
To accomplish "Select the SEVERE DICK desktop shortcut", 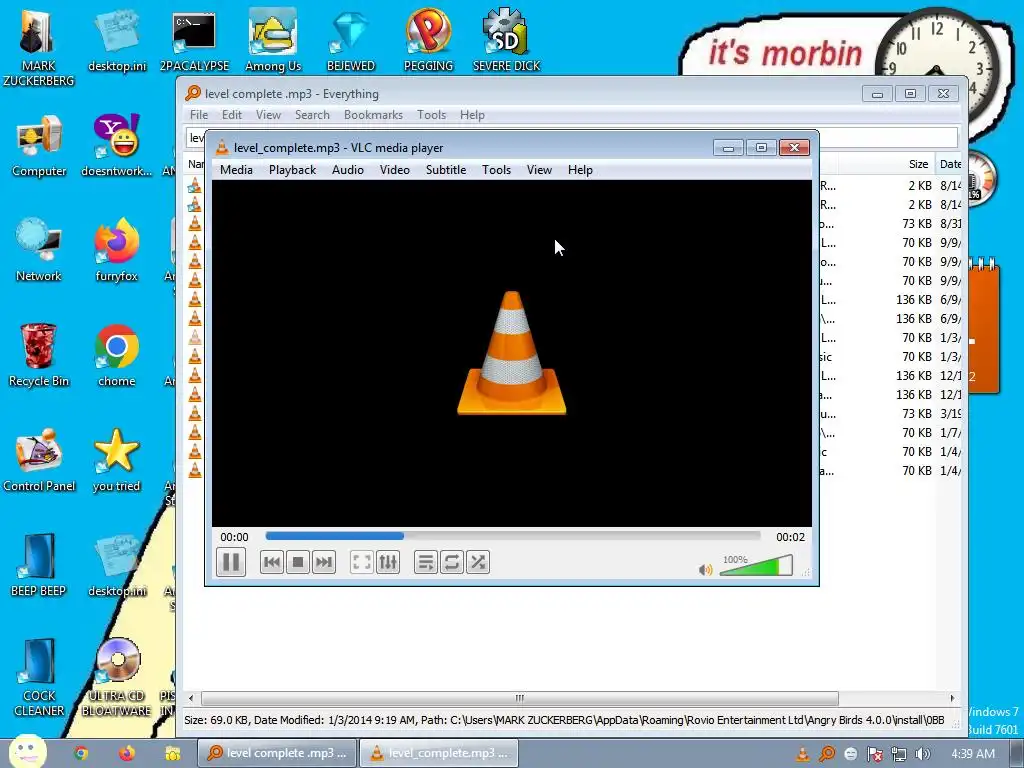I will tap(506, 42).
